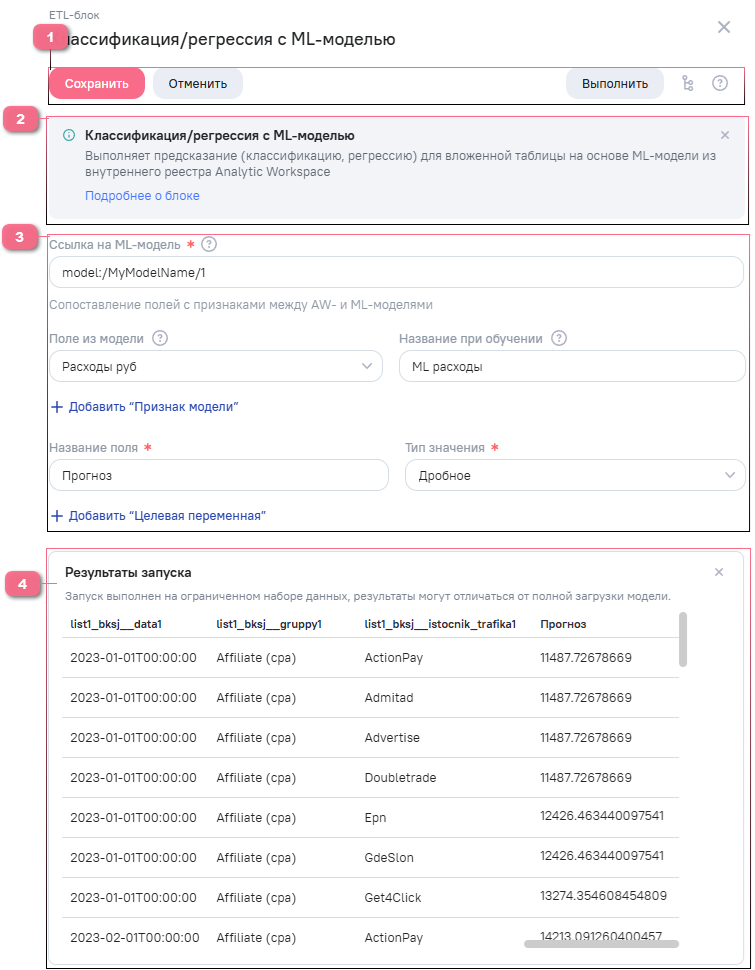Click help icon beside 'Название при обучении'
The width and height of the screenshot is (755, 970).
559,338
